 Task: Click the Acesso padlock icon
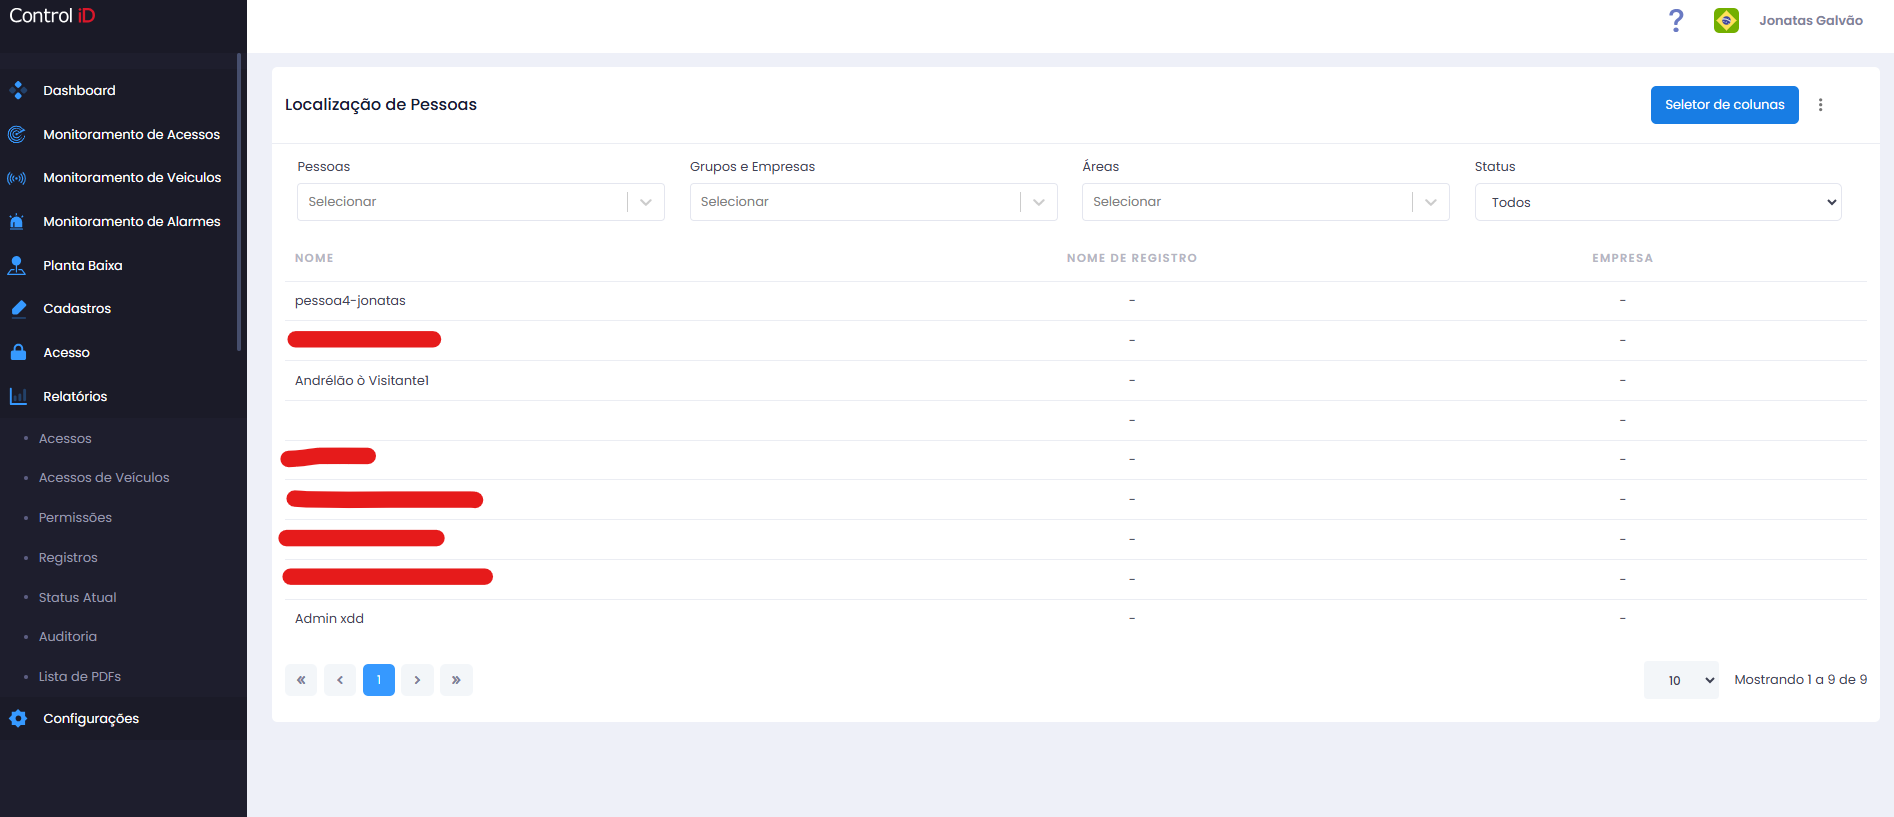pos(18,352)
